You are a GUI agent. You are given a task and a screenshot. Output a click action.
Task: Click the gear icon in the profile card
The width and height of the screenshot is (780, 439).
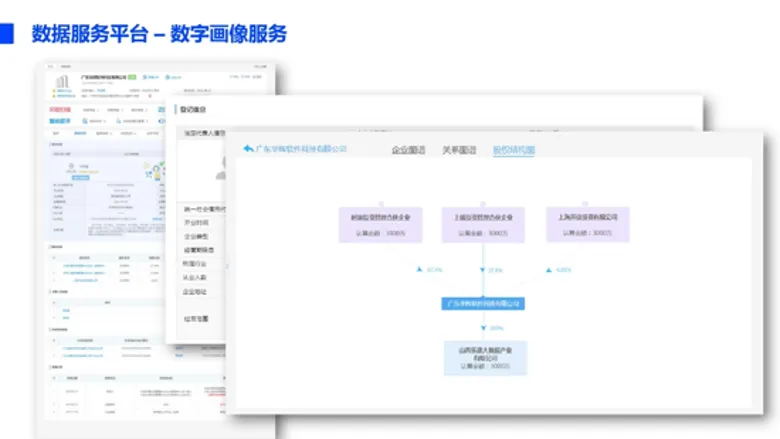coord(71,166)
